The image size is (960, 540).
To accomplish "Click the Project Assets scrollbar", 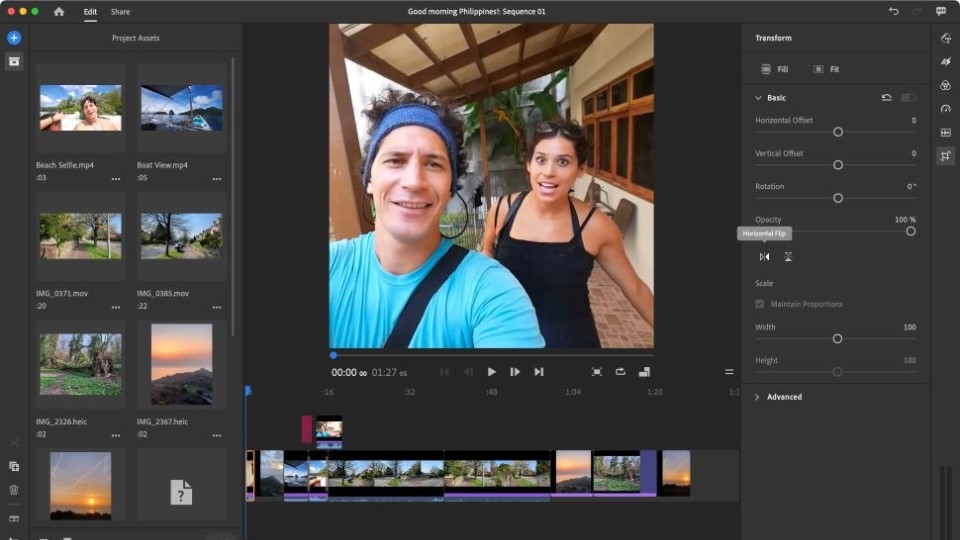I will 233,197.
